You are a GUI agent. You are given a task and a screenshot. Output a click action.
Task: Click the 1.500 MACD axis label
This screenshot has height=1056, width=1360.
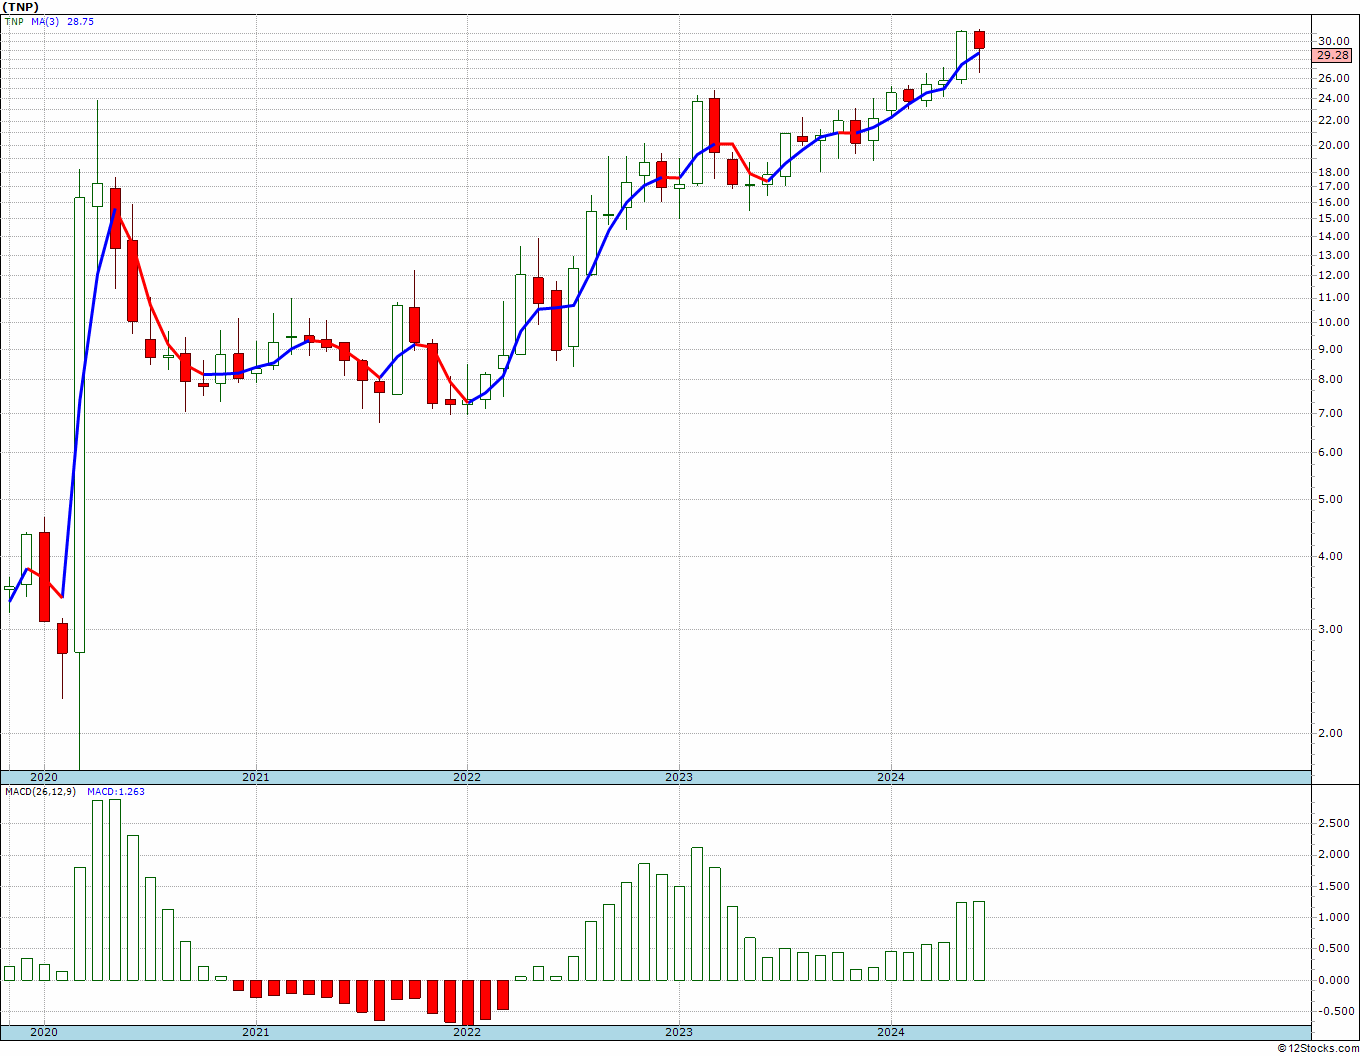click(x=1334, y=886)
